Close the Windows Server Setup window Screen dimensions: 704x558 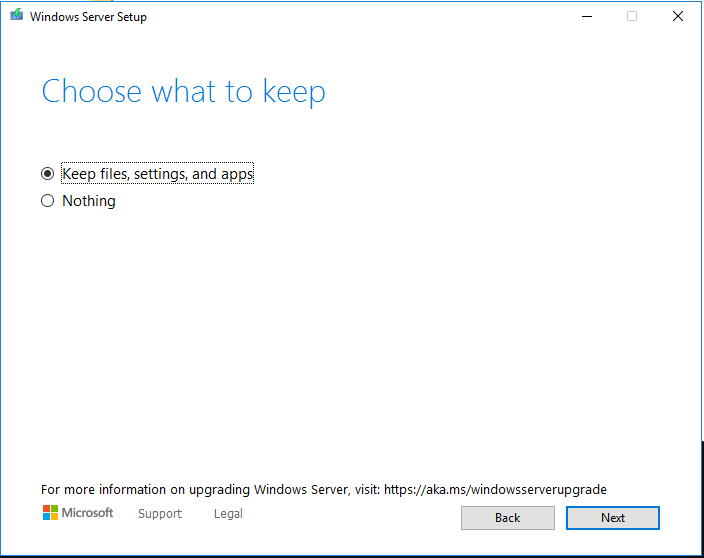coord(678,17)
